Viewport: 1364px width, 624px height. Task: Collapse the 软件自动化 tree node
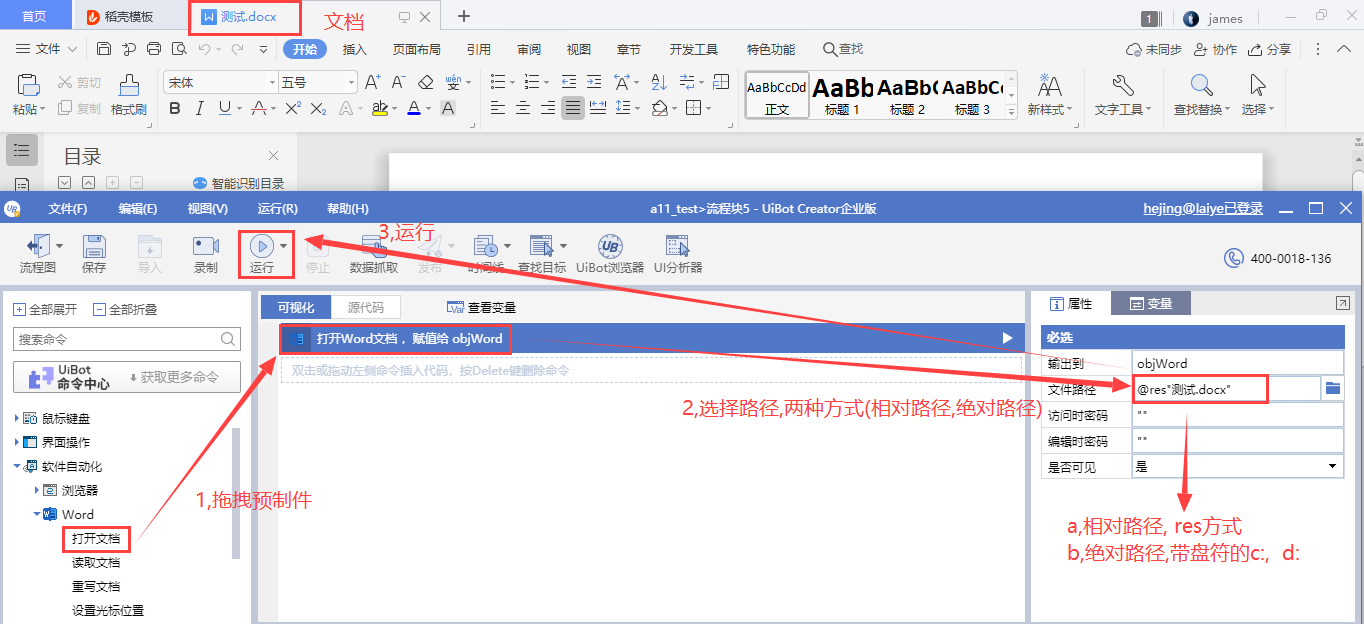(x=18, y=466)
